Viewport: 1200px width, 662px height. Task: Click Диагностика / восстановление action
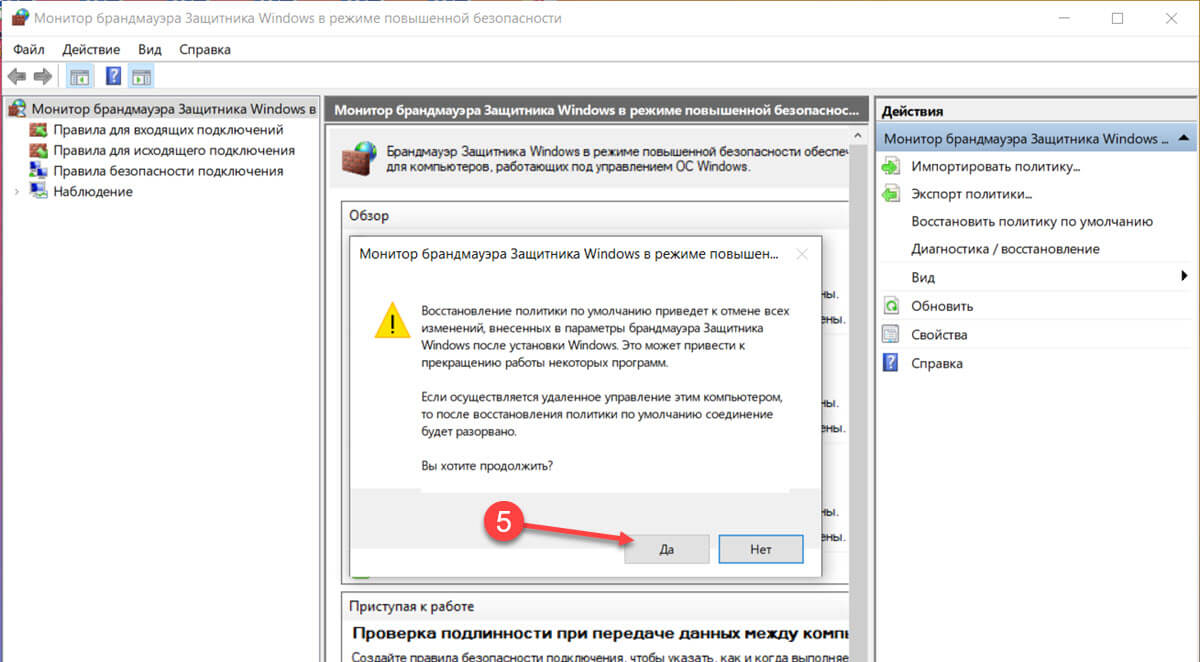(x=1005, y=248)
